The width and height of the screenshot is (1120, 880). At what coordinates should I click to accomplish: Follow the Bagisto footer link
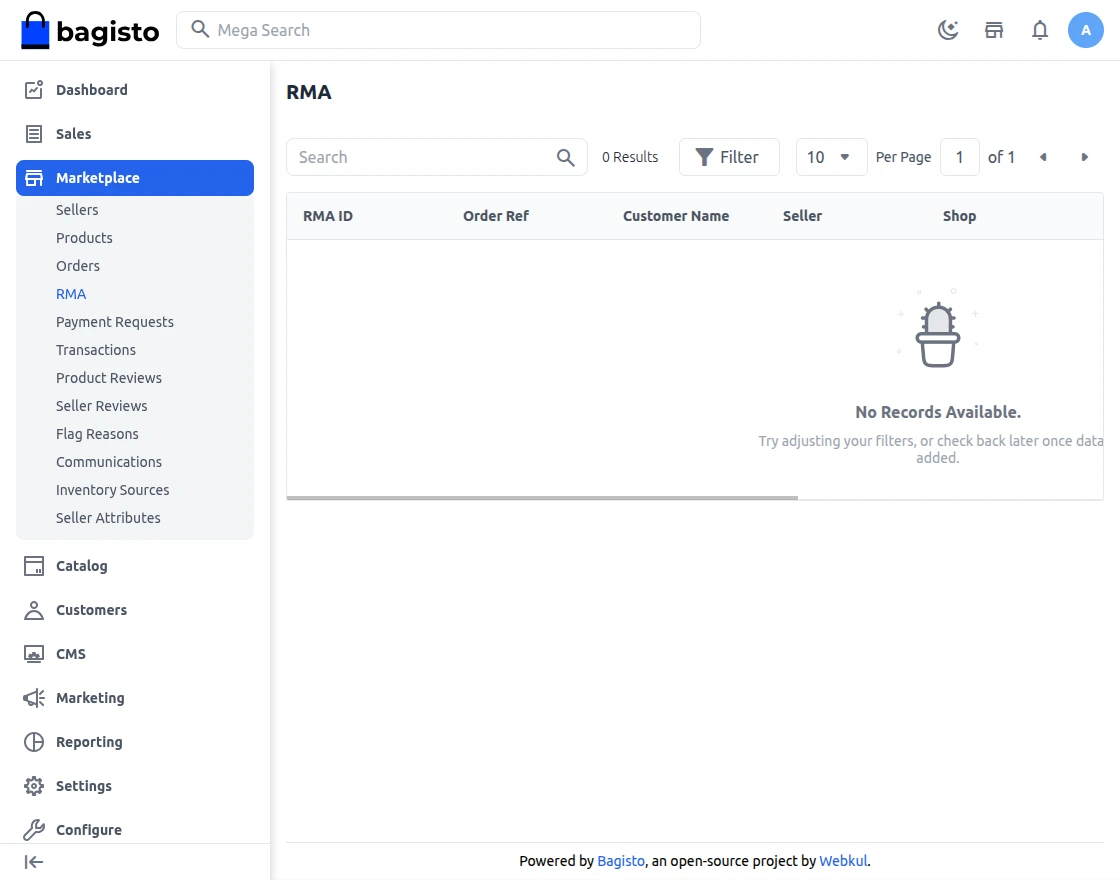tap(621, 861)
